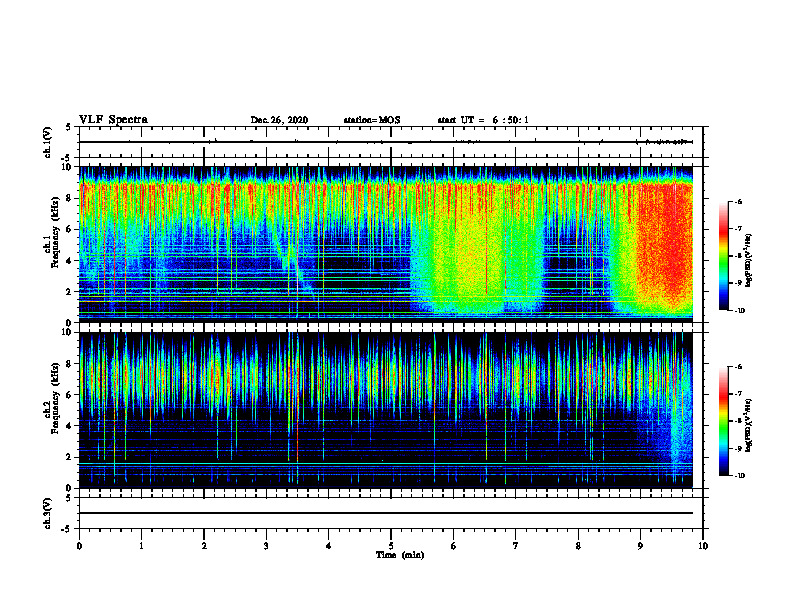Viewport: 792px width, 612px height.
Task: Click the ch.1 color scale "-10" label
Action: coord(739,311)
